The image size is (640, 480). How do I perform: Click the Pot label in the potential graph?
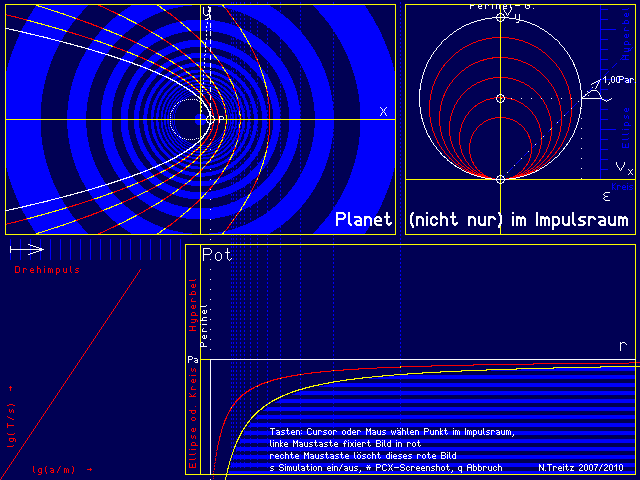pyautogui.click(x=217, y=255)
